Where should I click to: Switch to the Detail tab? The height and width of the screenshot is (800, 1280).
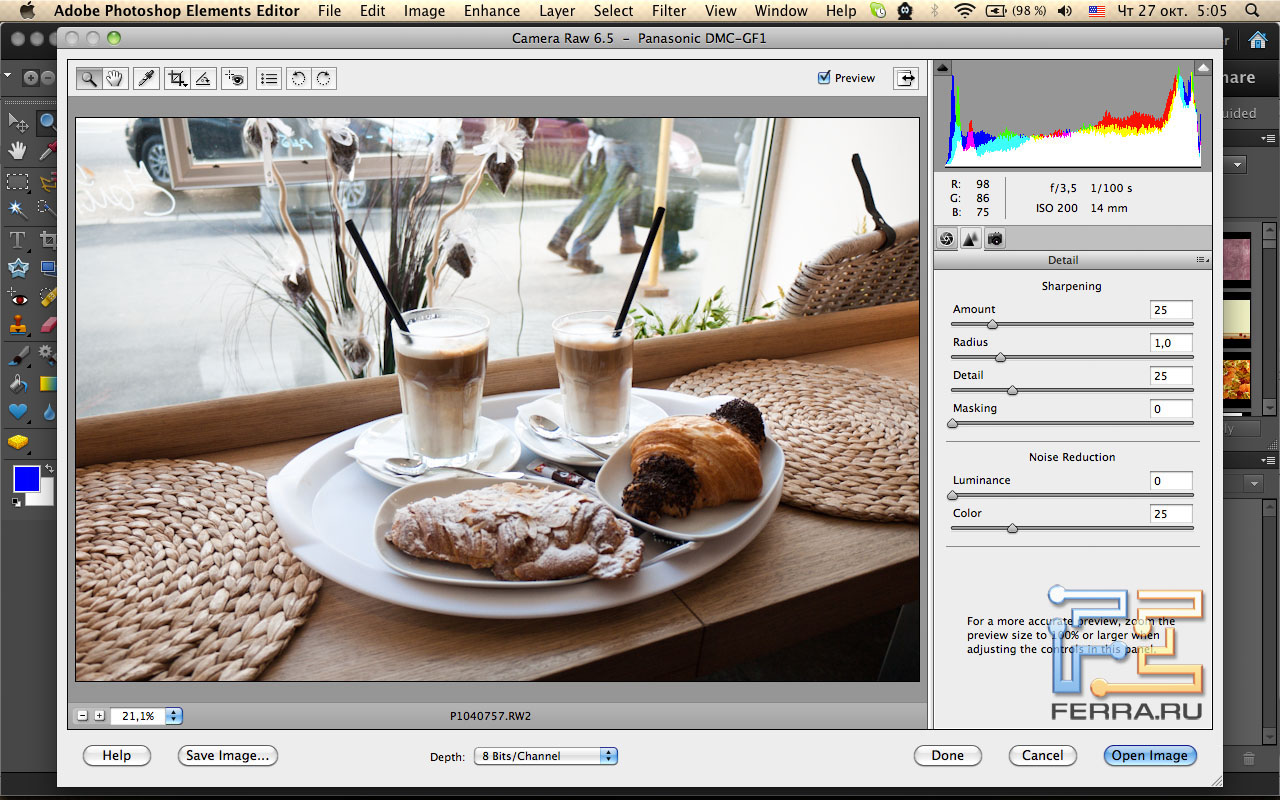coord(970,238)
